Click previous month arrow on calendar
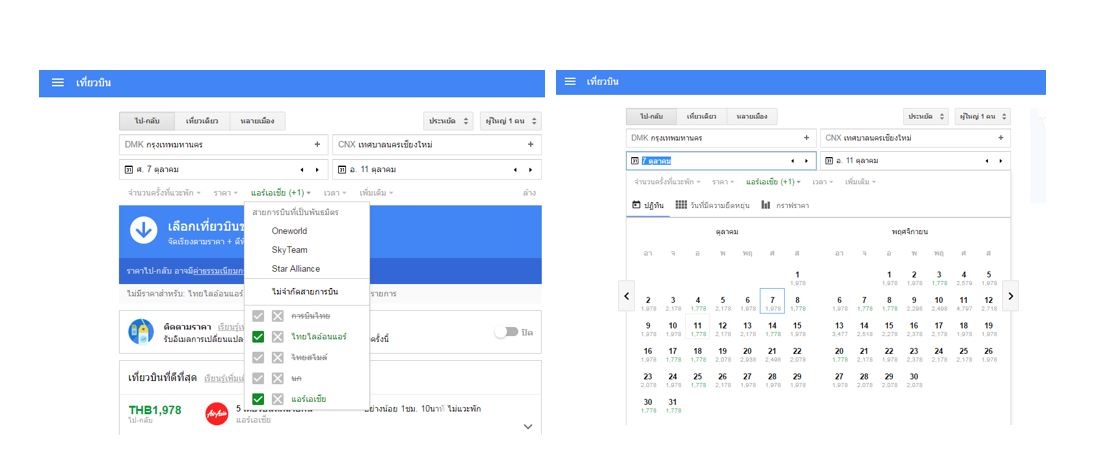The width and height of the screenshot is (1103, 475). coord(627,295)
